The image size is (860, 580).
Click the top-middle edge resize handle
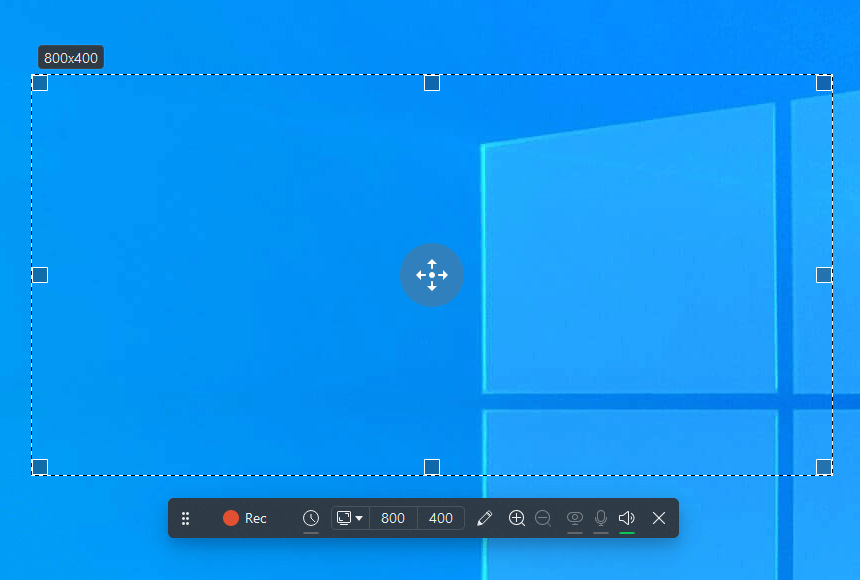pos(432,83)
